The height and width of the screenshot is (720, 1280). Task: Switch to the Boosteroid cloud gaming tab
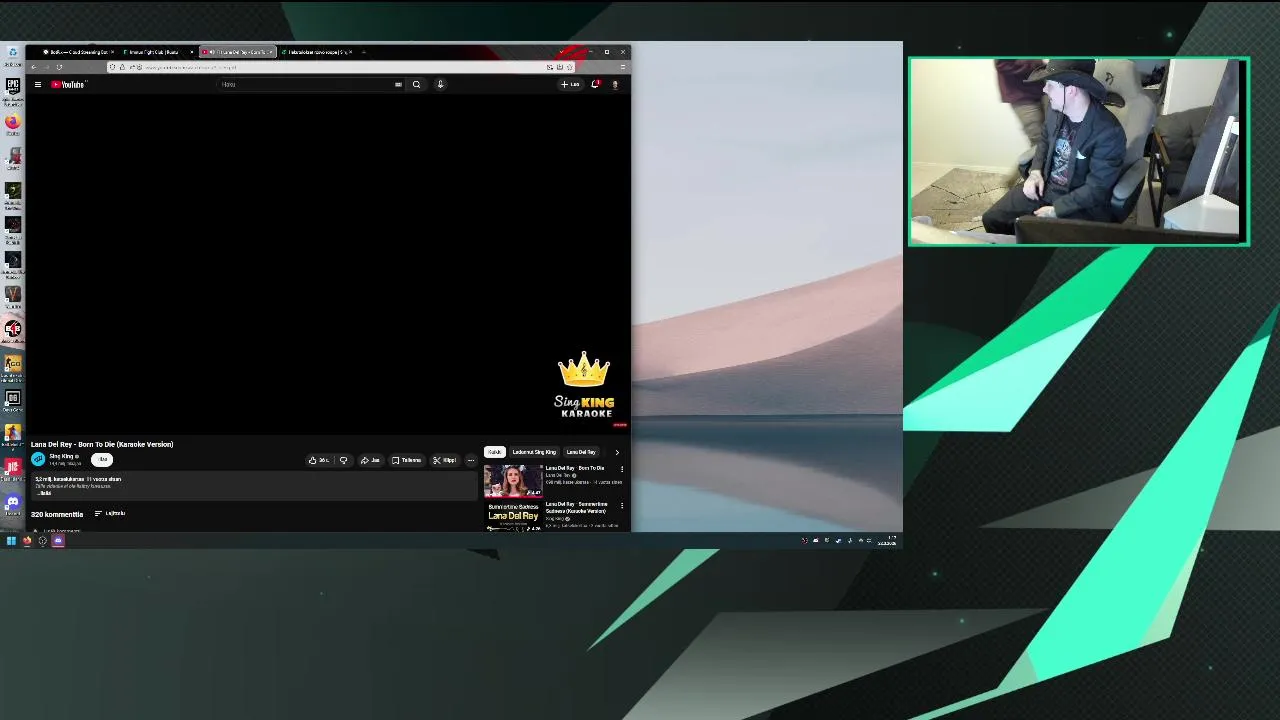pyautogui.click(x=78, y=52)
